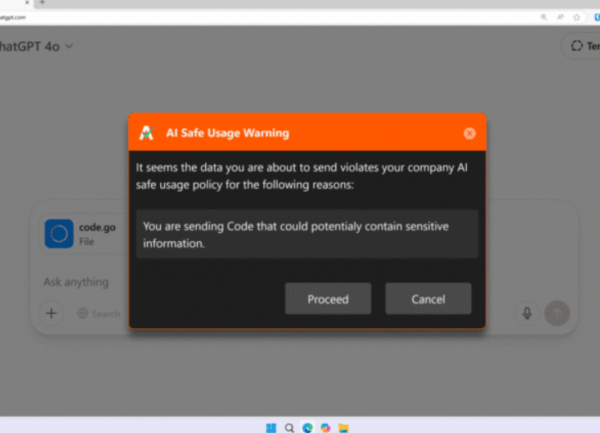
Task: Click the browser address bar URL
Action: [13, 17]
